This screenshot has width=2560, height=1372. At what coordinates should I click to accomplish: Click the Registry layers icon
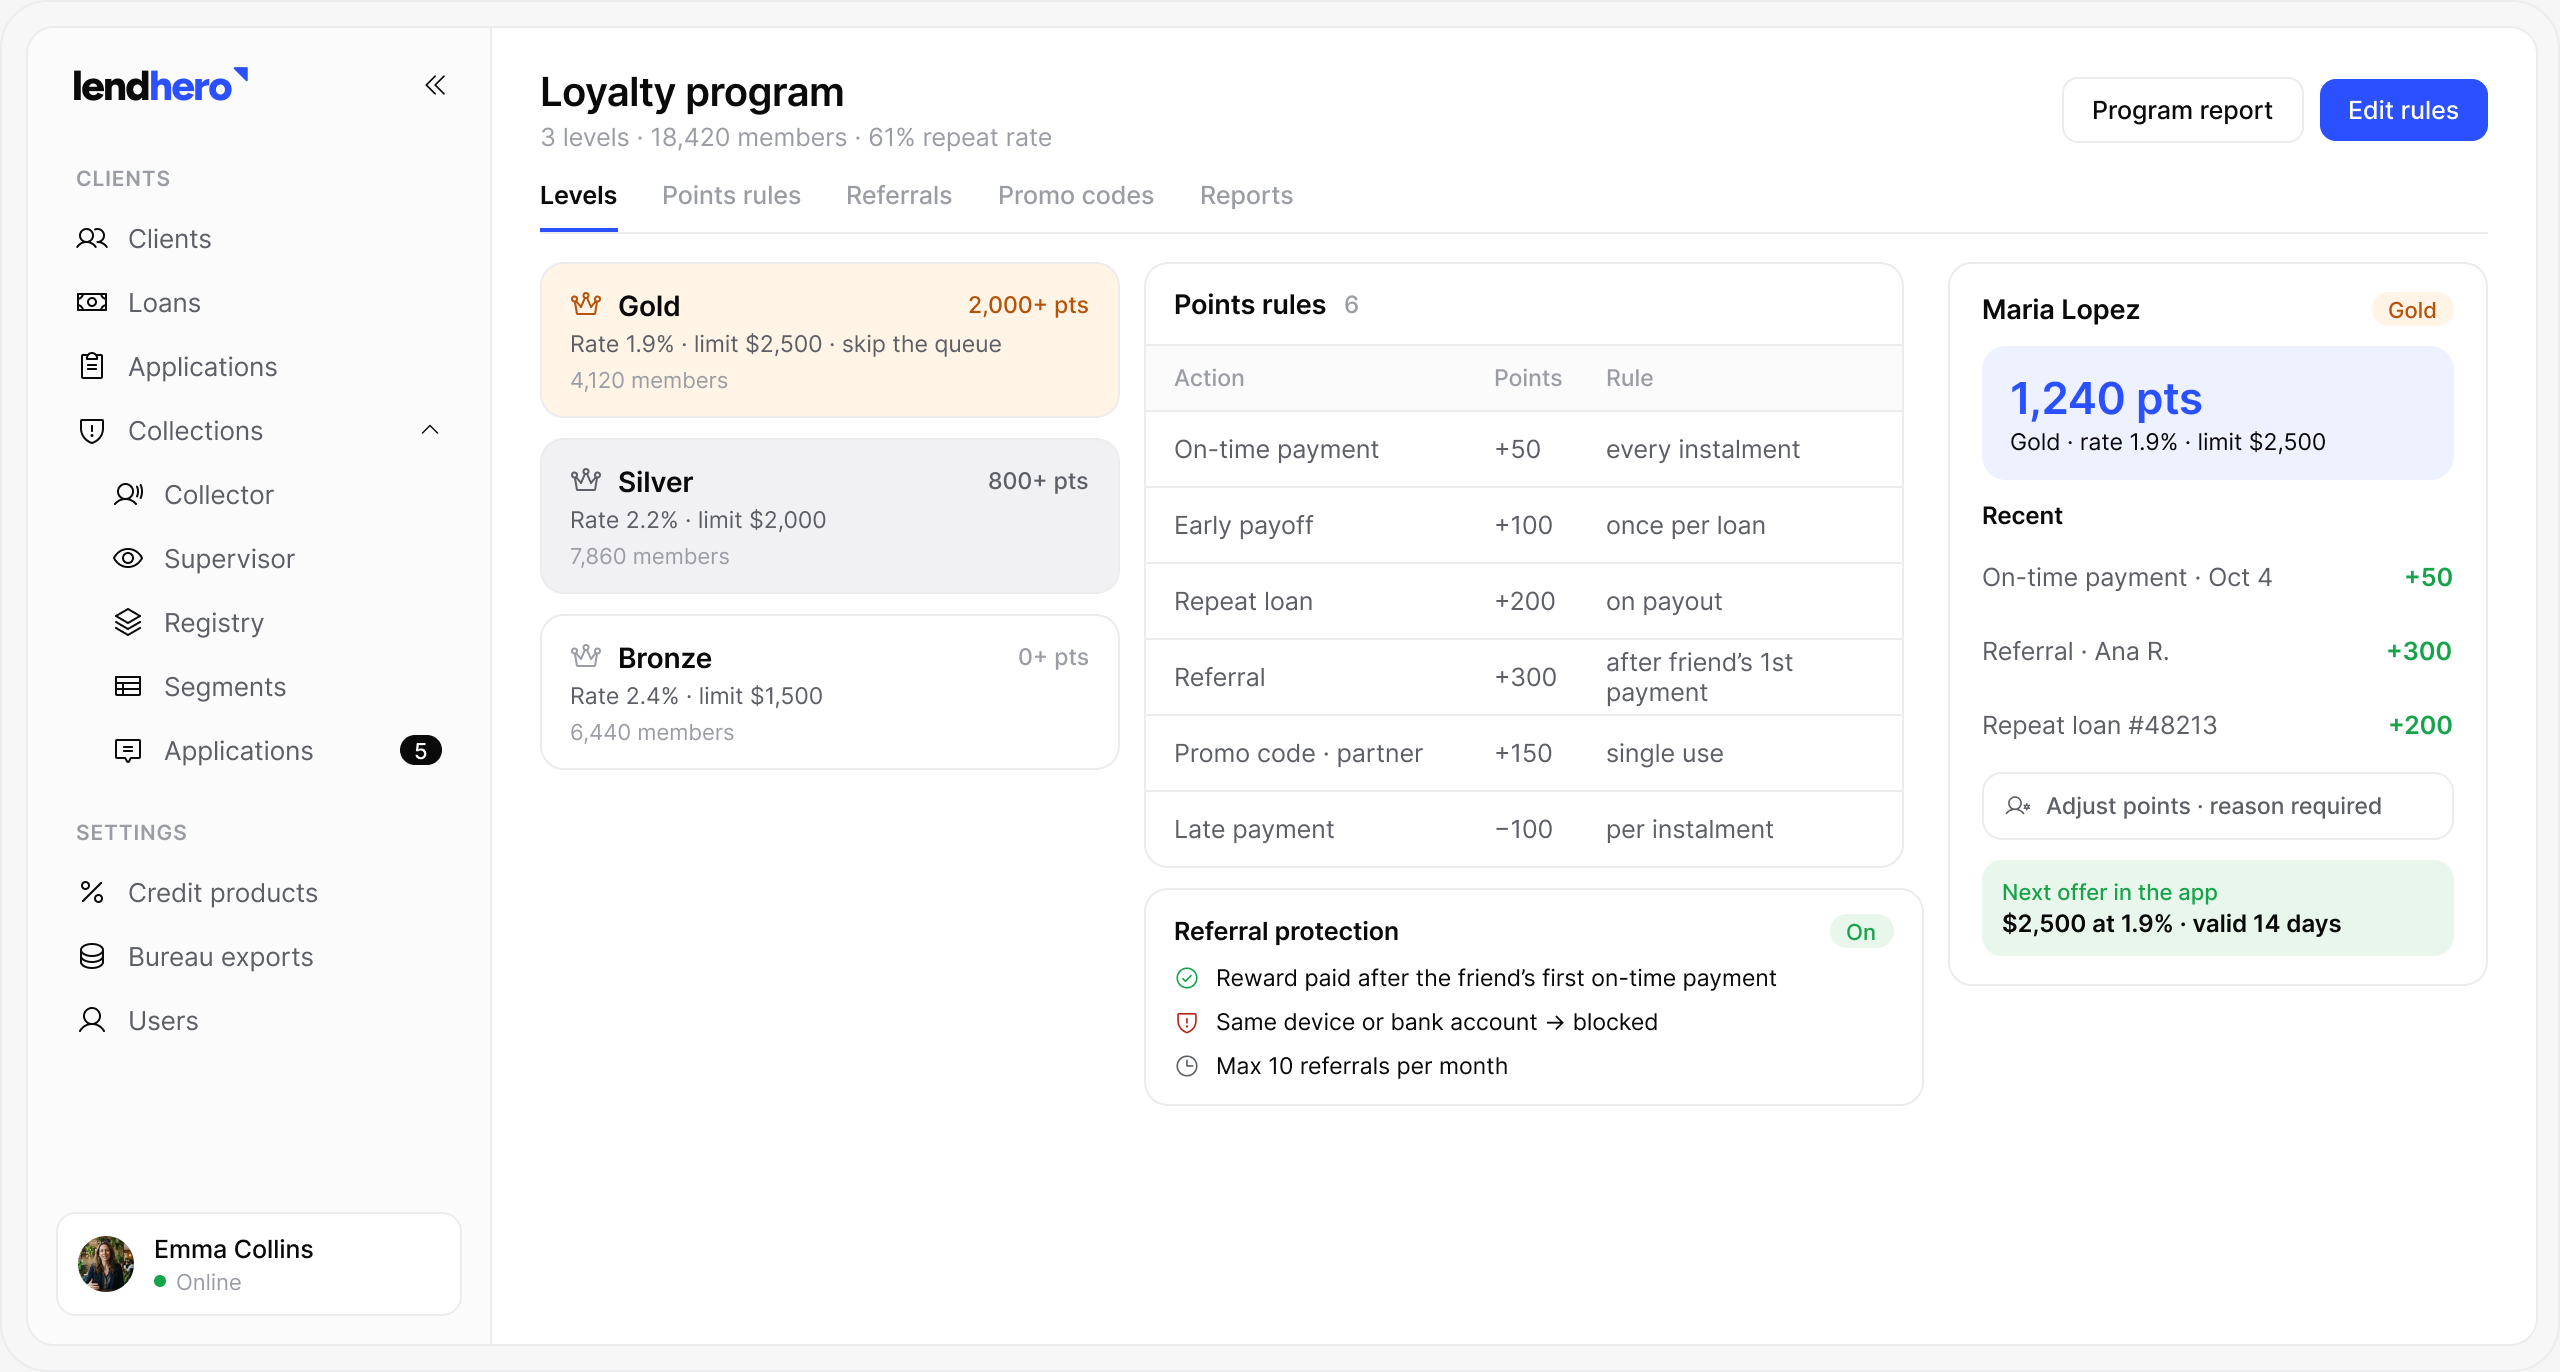[x=128, y=622]
